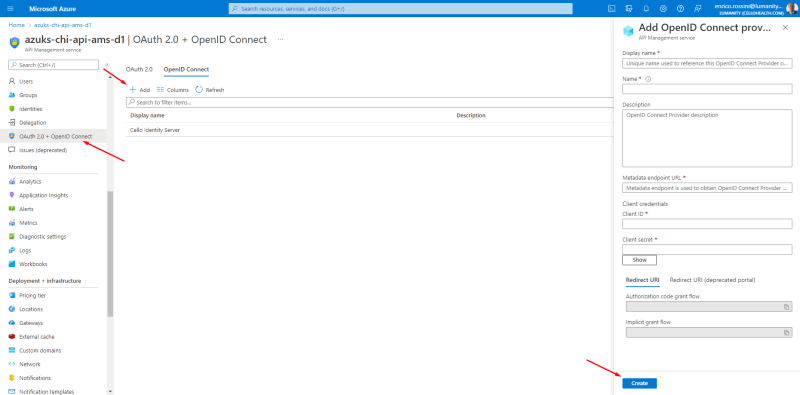Launch Cloud Shell from the top bar
800x395 pixels.
click(x=612, y=9)
